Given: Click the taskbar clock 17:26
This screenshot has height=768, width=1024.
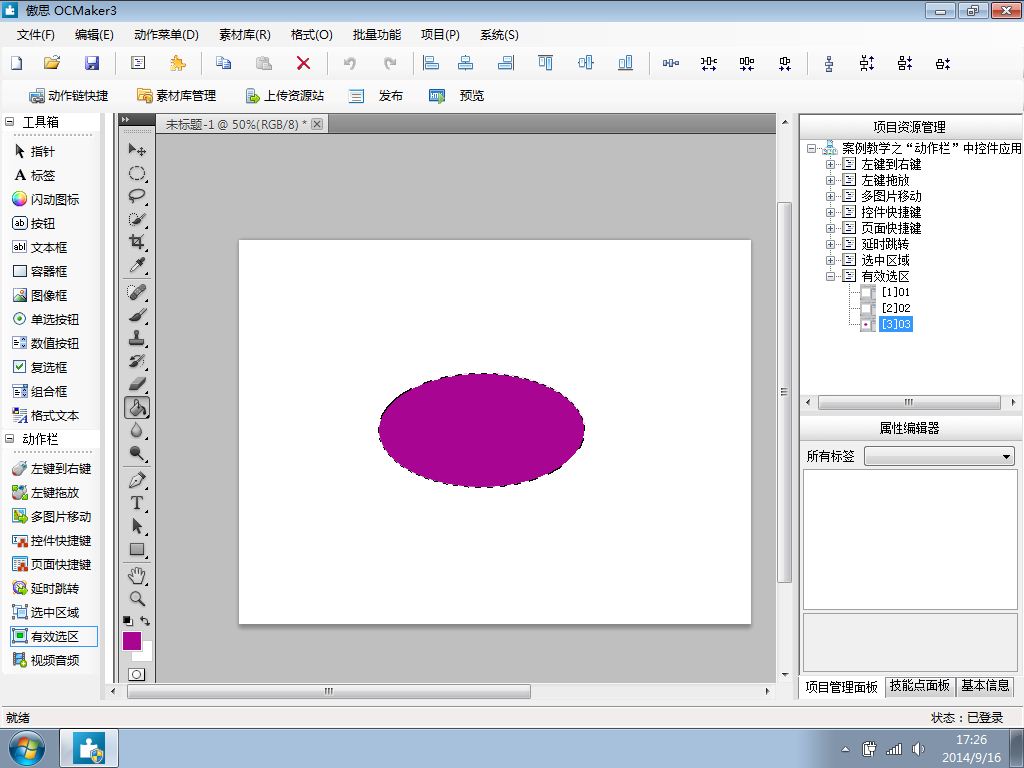Looking at the screenshot, I should click(971, 740).
